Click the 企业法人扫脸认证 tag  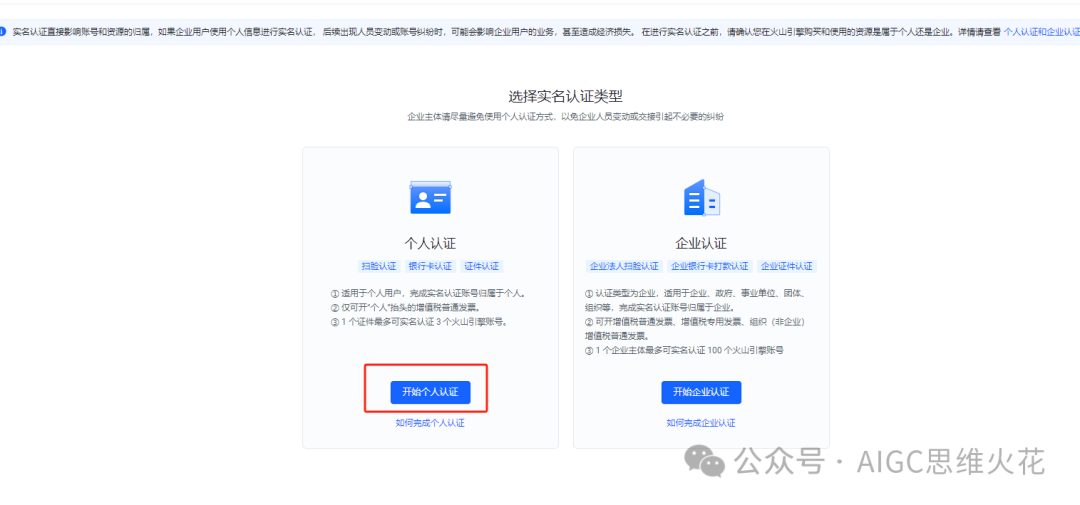[x=623, y=266]
